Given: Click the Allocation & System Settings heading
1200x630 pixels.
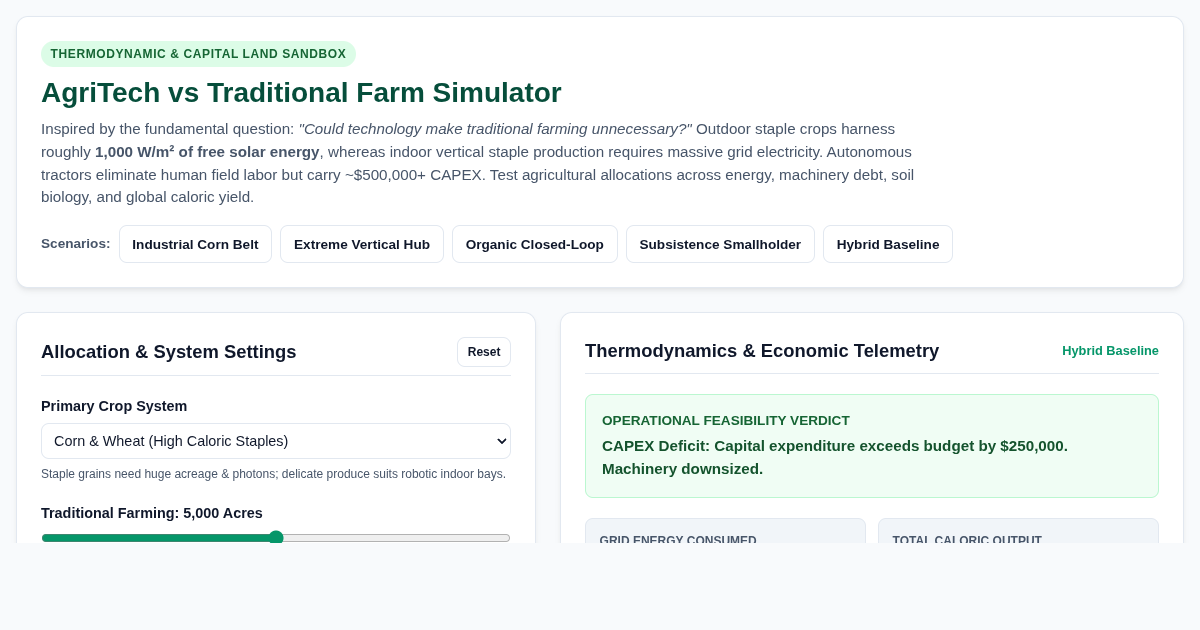Looking at the screenshot, I should click(x=169, y=352).
